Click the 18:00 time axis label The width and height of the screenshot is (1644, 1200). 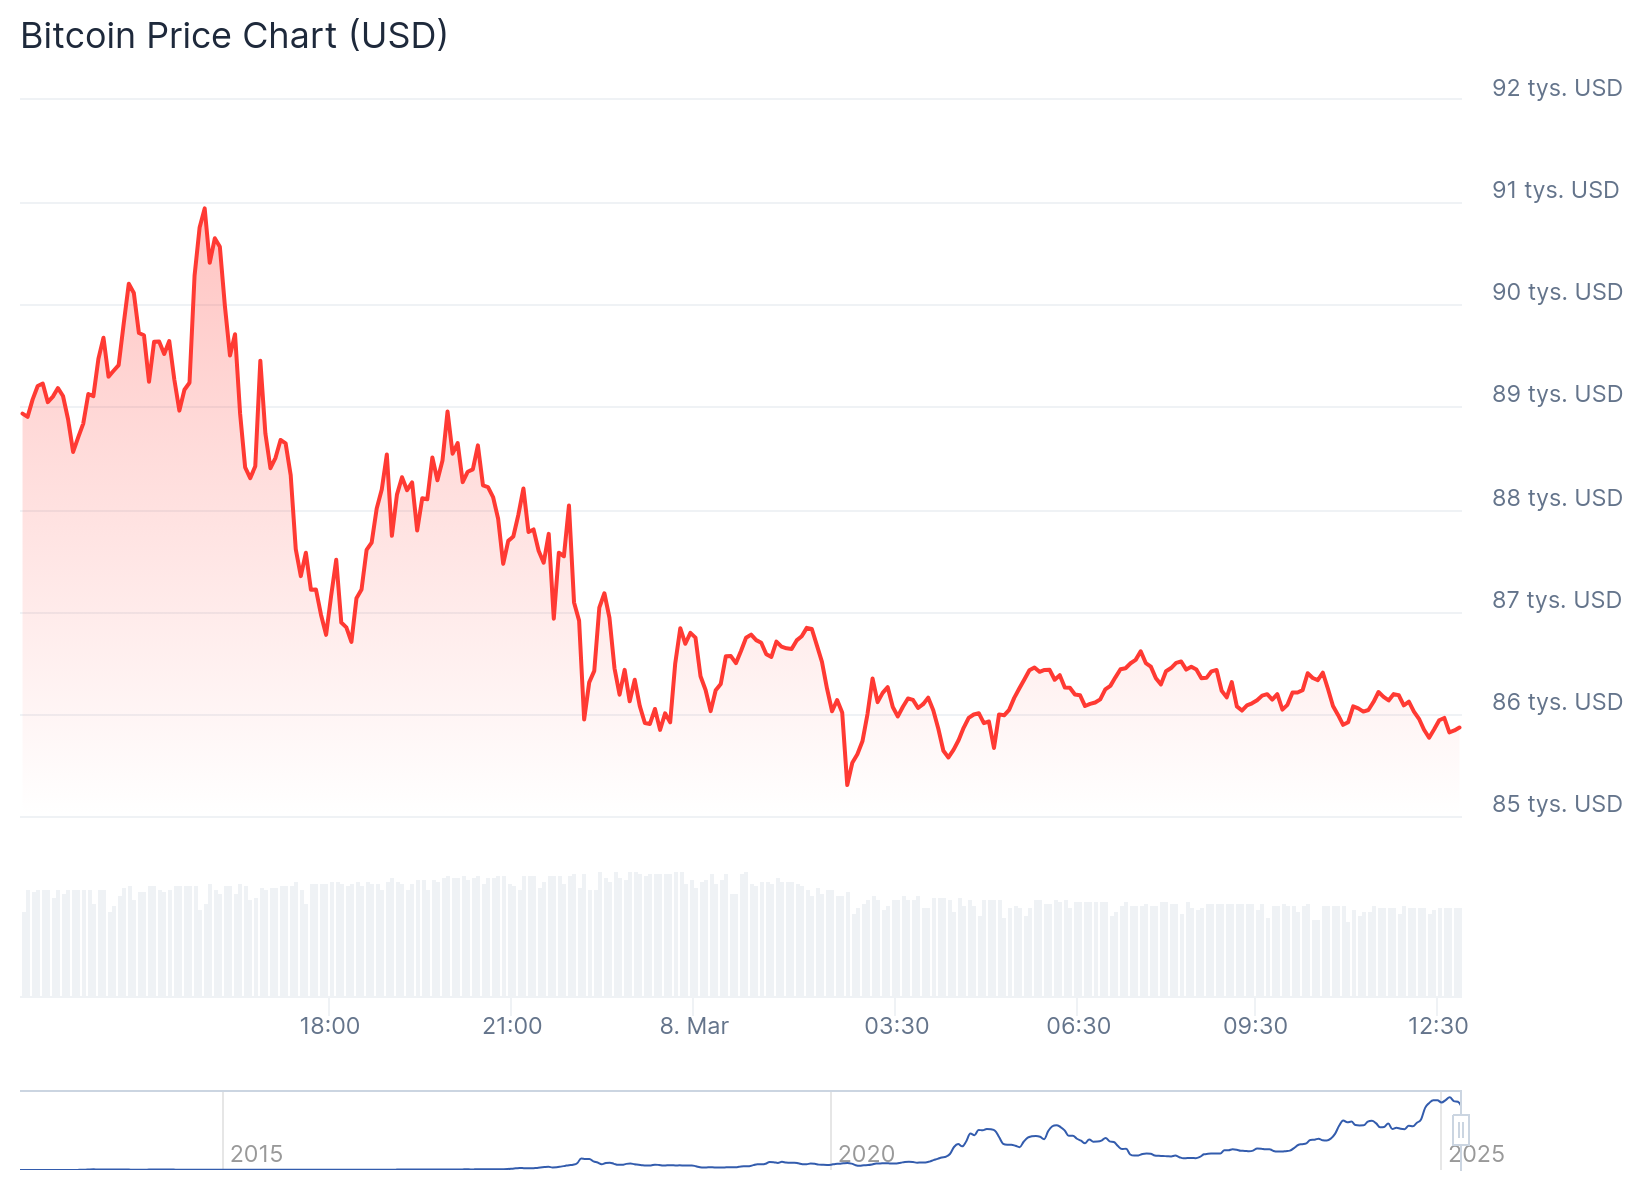(x=330, y=1026)
